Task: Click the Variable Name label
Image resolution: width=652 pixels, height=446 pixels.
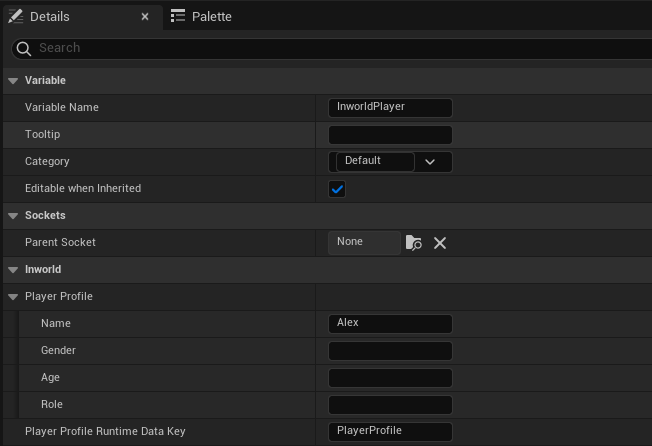Action: click(x=62, y=107)
